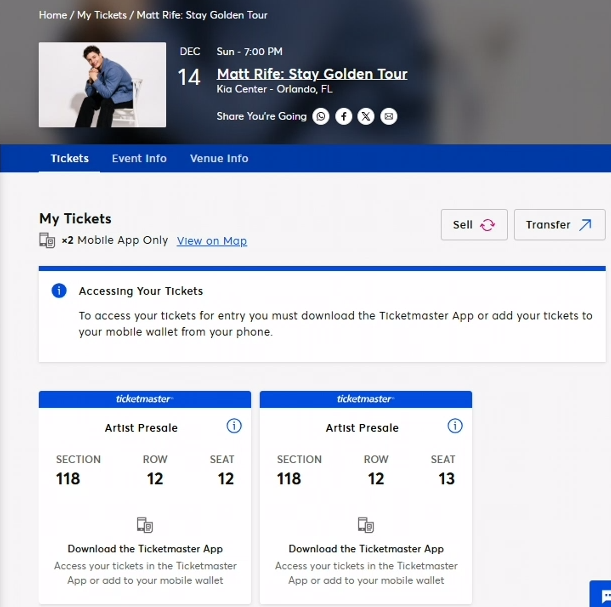
Task: Click blue info icon beside Accessing Your Tickets
Action: click(x=59, y=291)
